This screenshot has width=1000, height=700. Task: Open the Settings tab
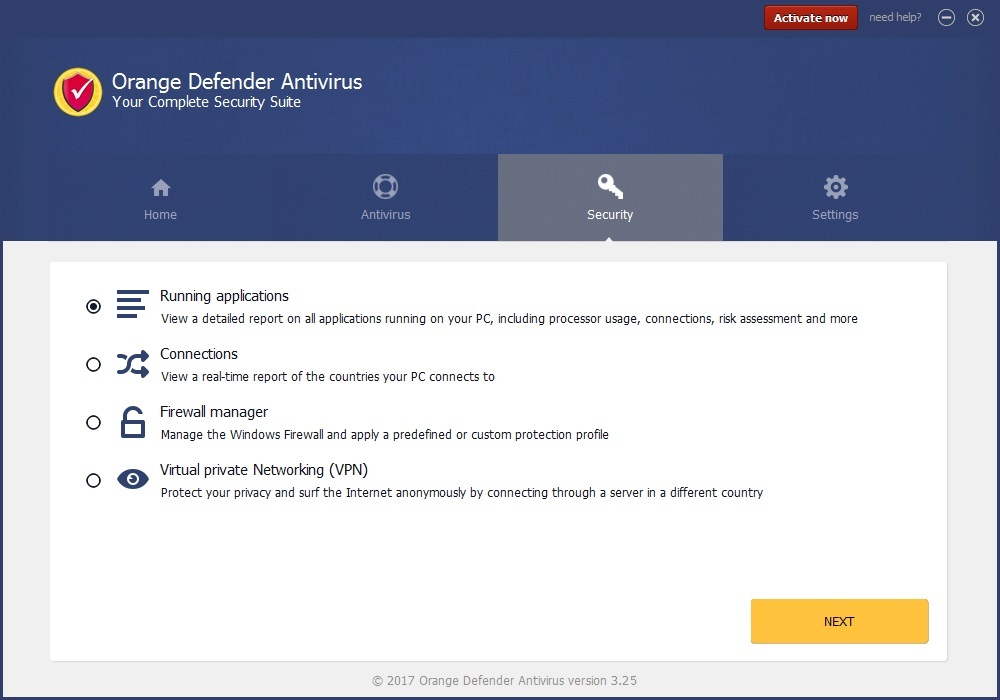click(x=835, y=198)
